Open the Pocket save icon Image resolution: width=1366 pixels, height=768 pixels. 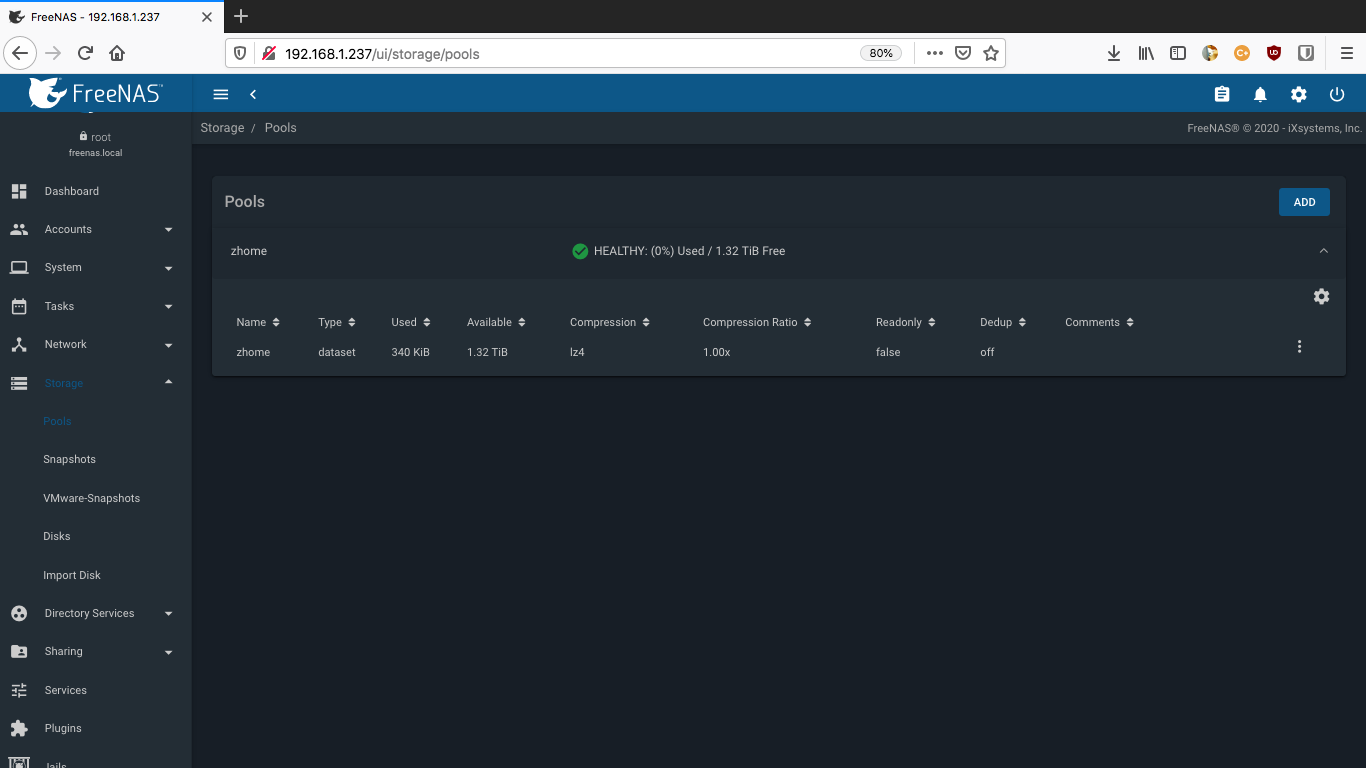963,53
